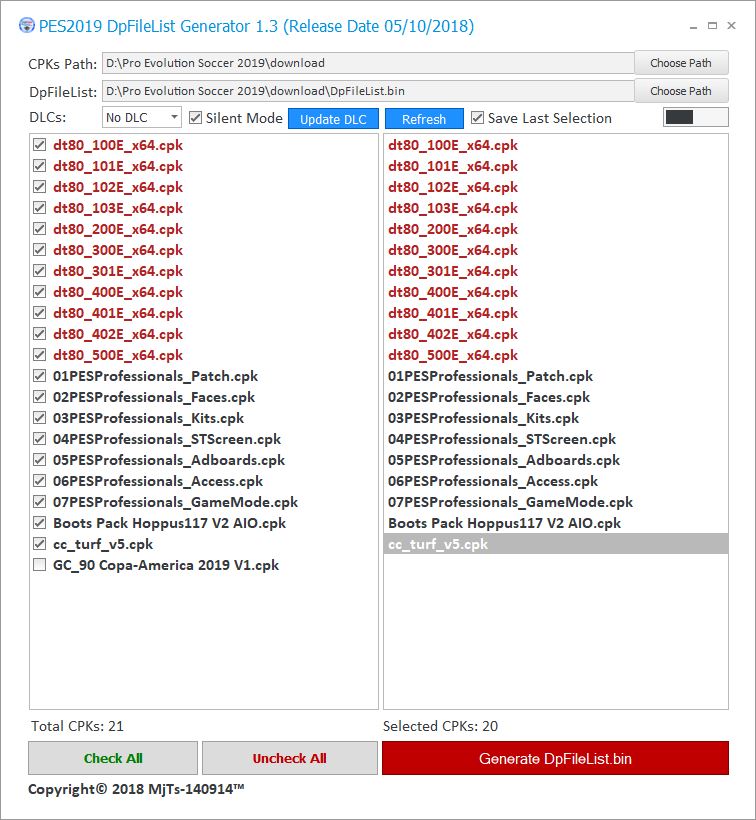This screenshot has width=756, height=820.
Task: Close the DpFileList Generator window
Action: point(731,26)
